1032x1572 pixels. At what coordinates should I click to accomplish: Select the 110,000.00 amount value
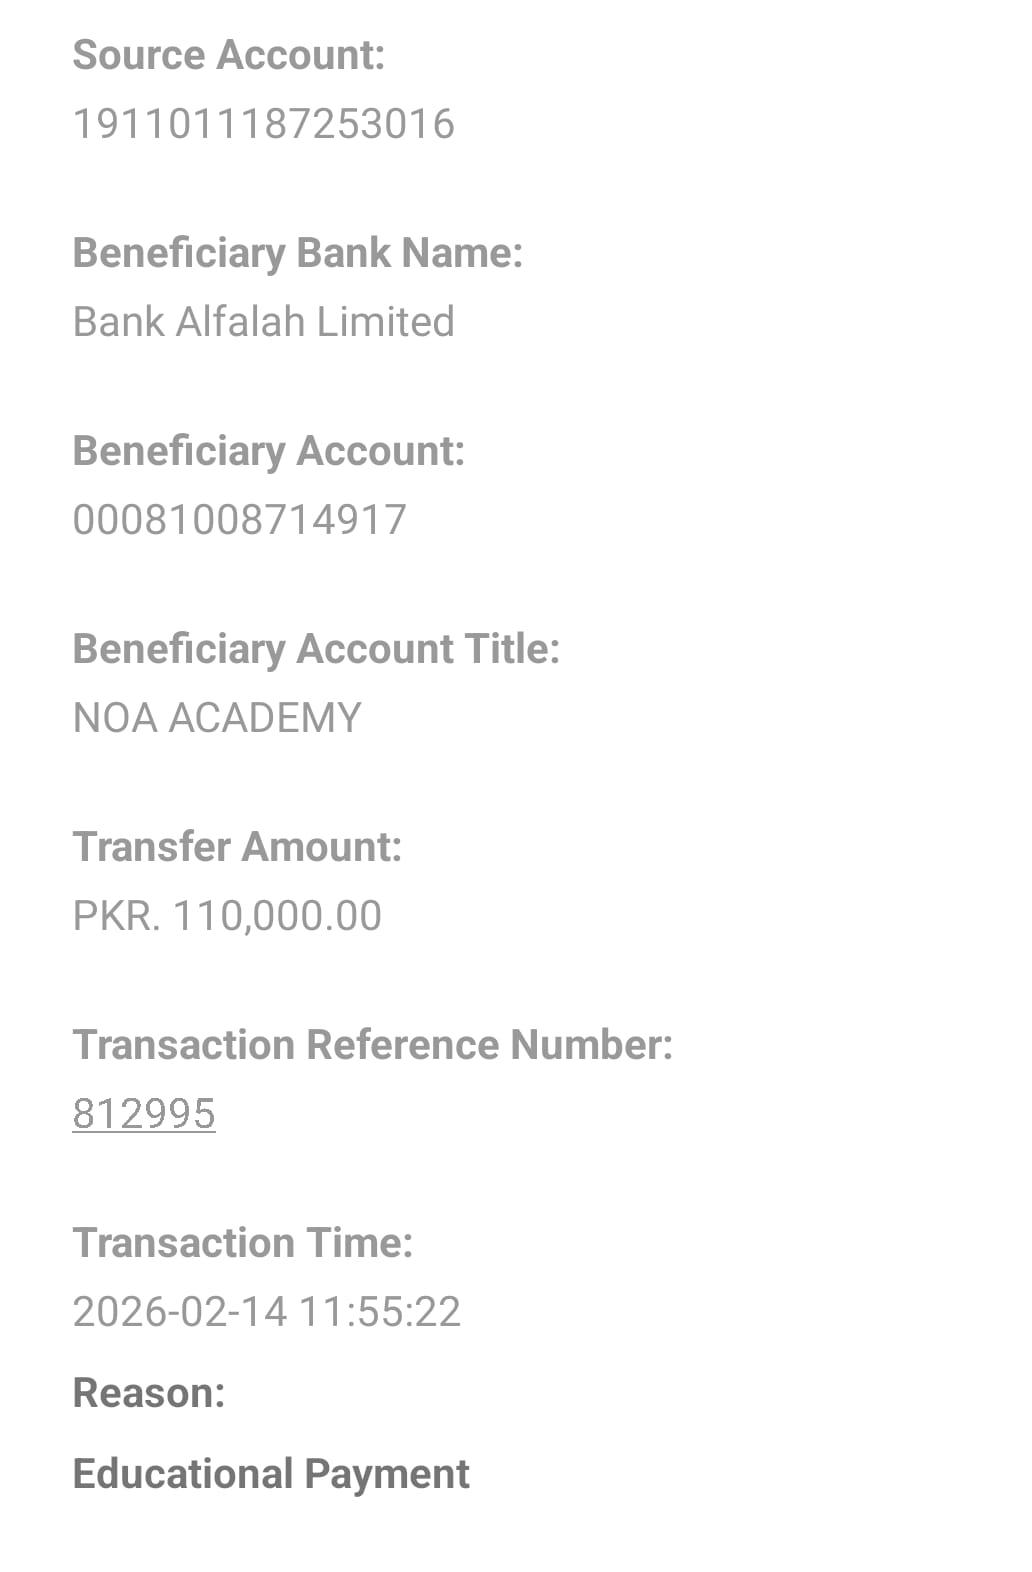(277, 916)
